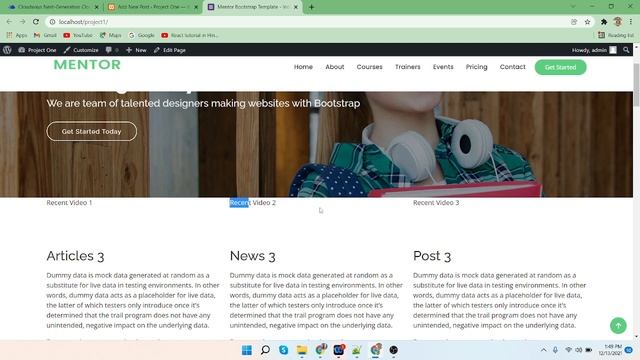Open File Explorer from the taskbar

(302, 350)
